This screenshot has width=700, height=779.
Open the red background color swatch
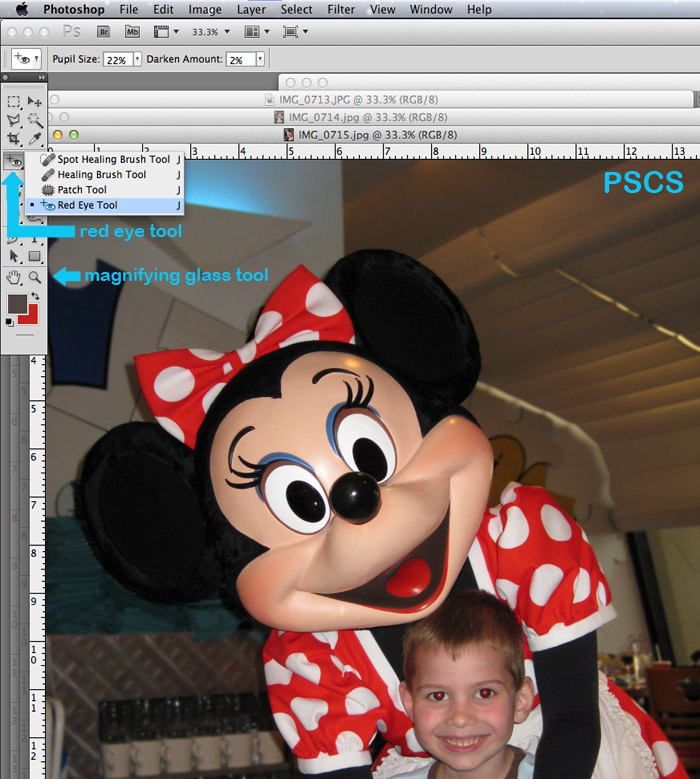pyautogui.click(x=30, y=318)
